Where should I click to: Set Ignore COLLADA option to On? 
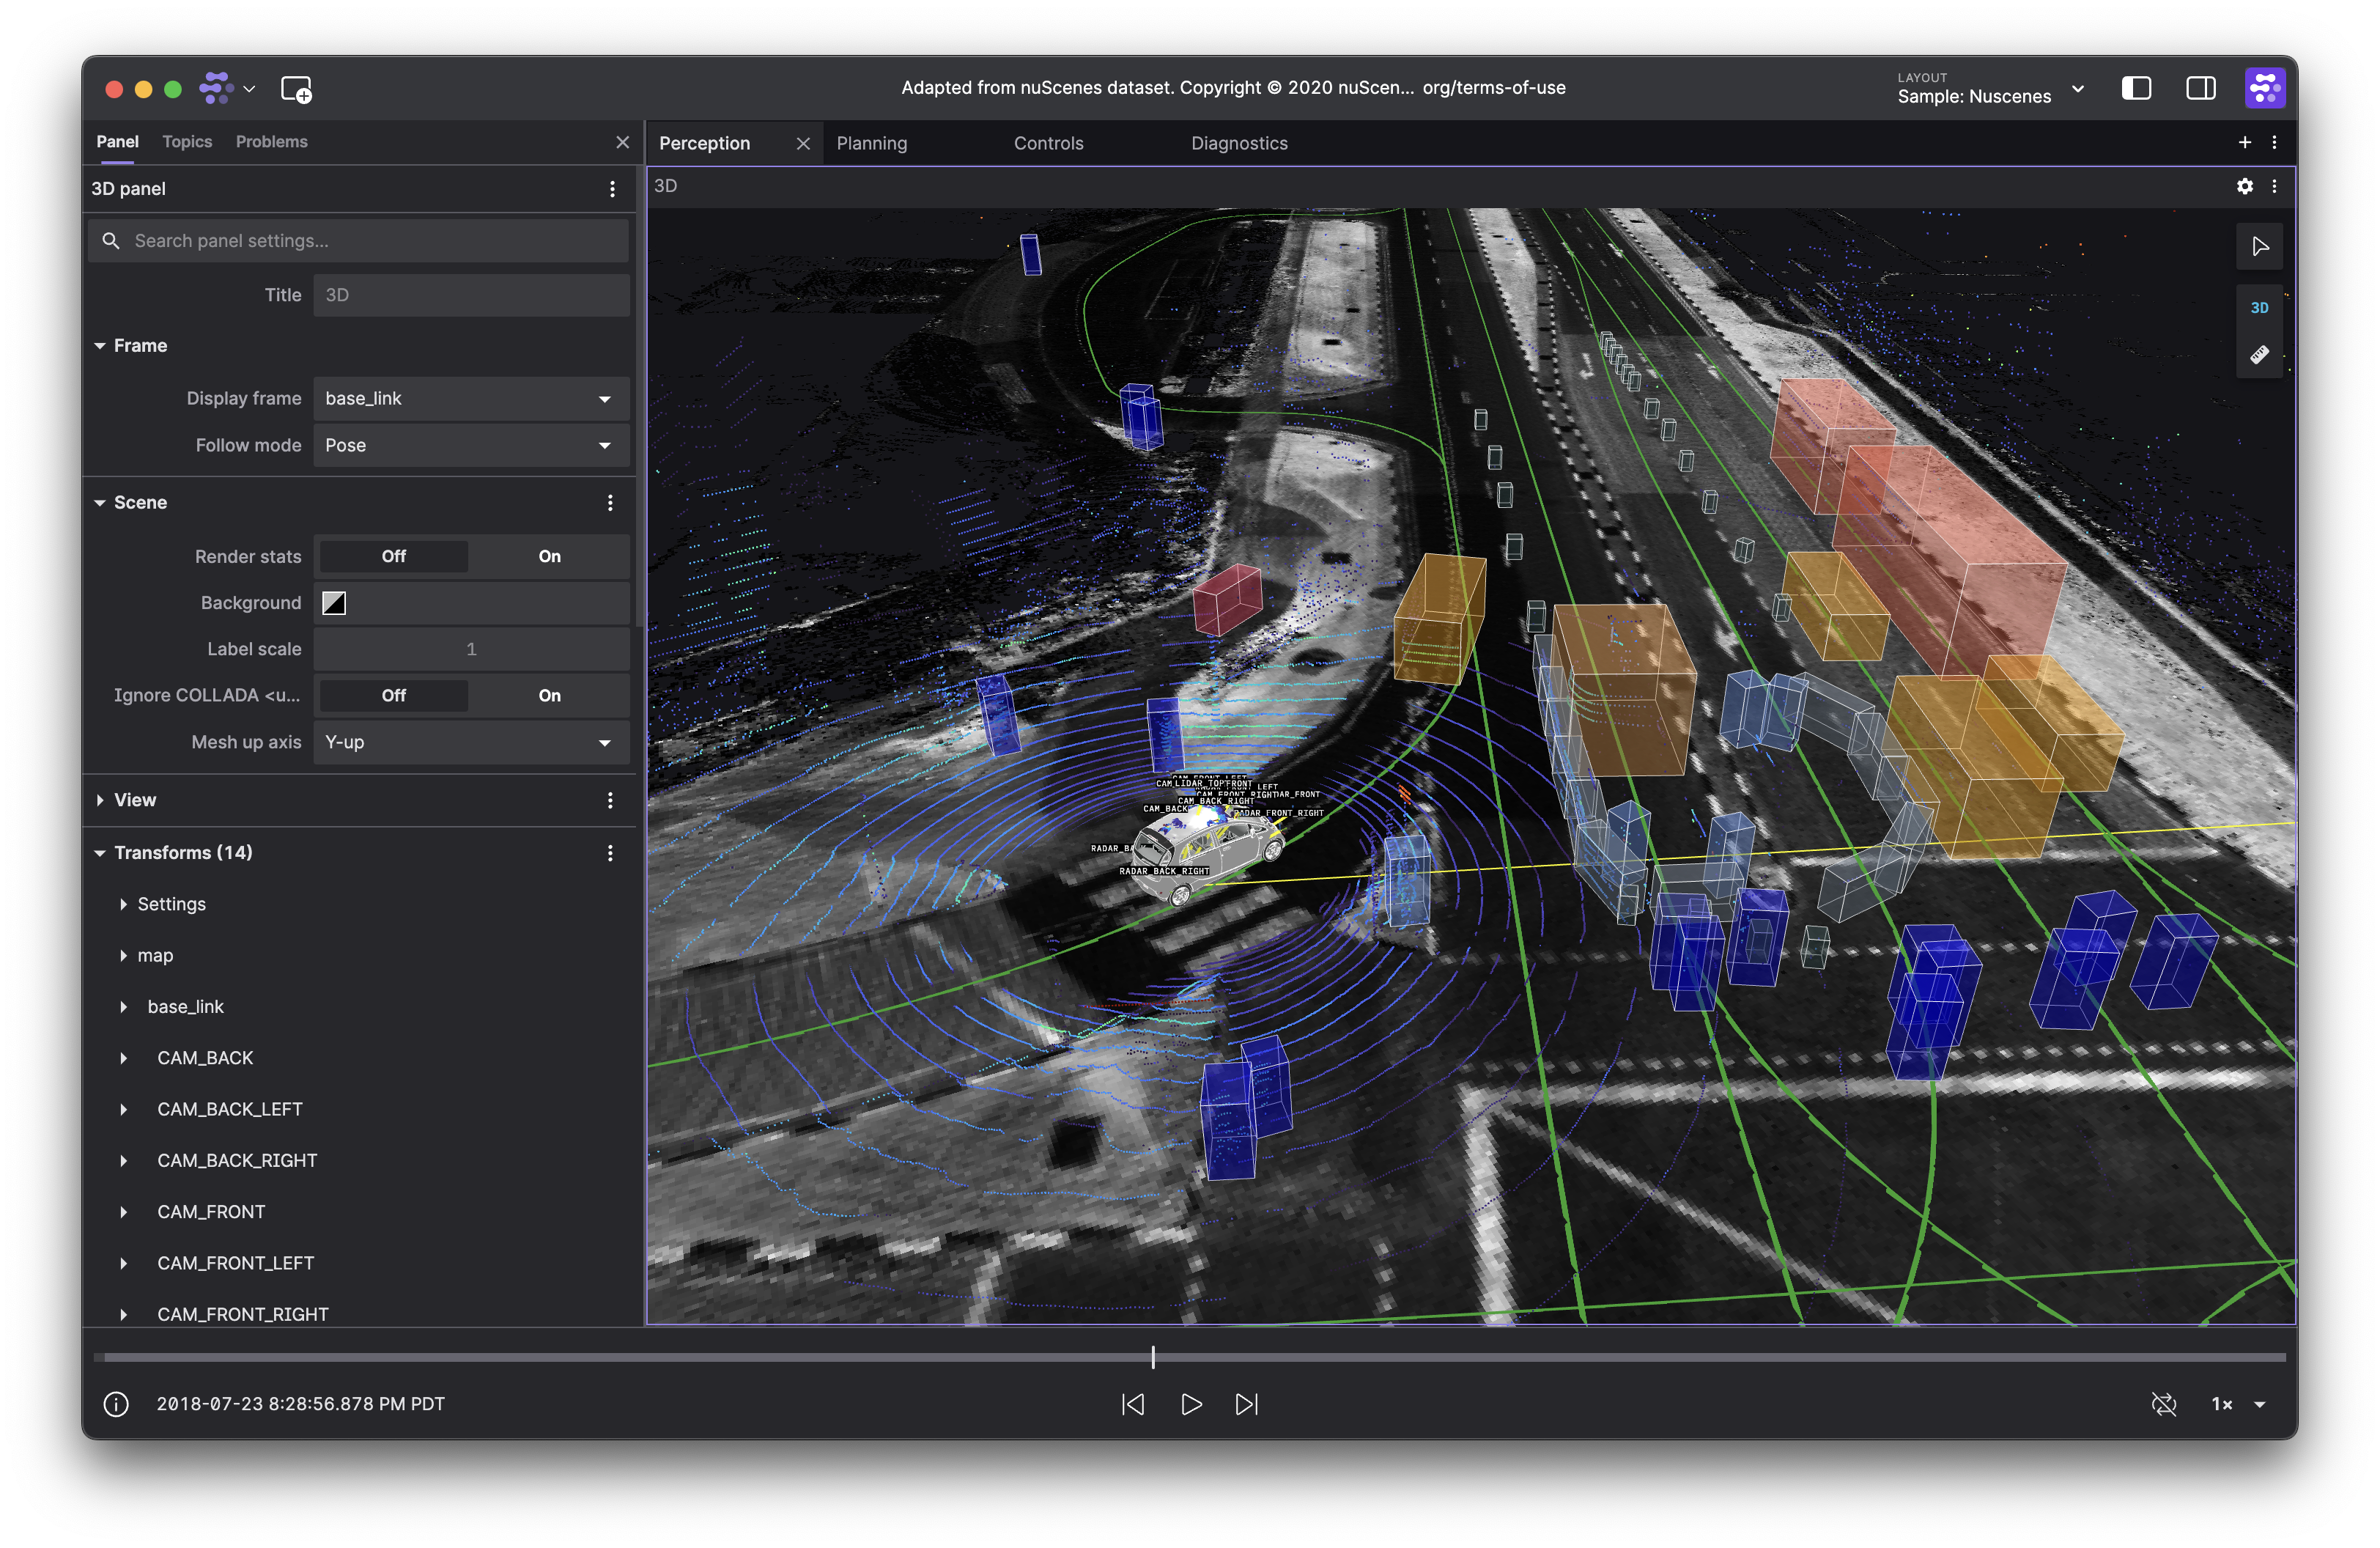(x=549, y=695)
